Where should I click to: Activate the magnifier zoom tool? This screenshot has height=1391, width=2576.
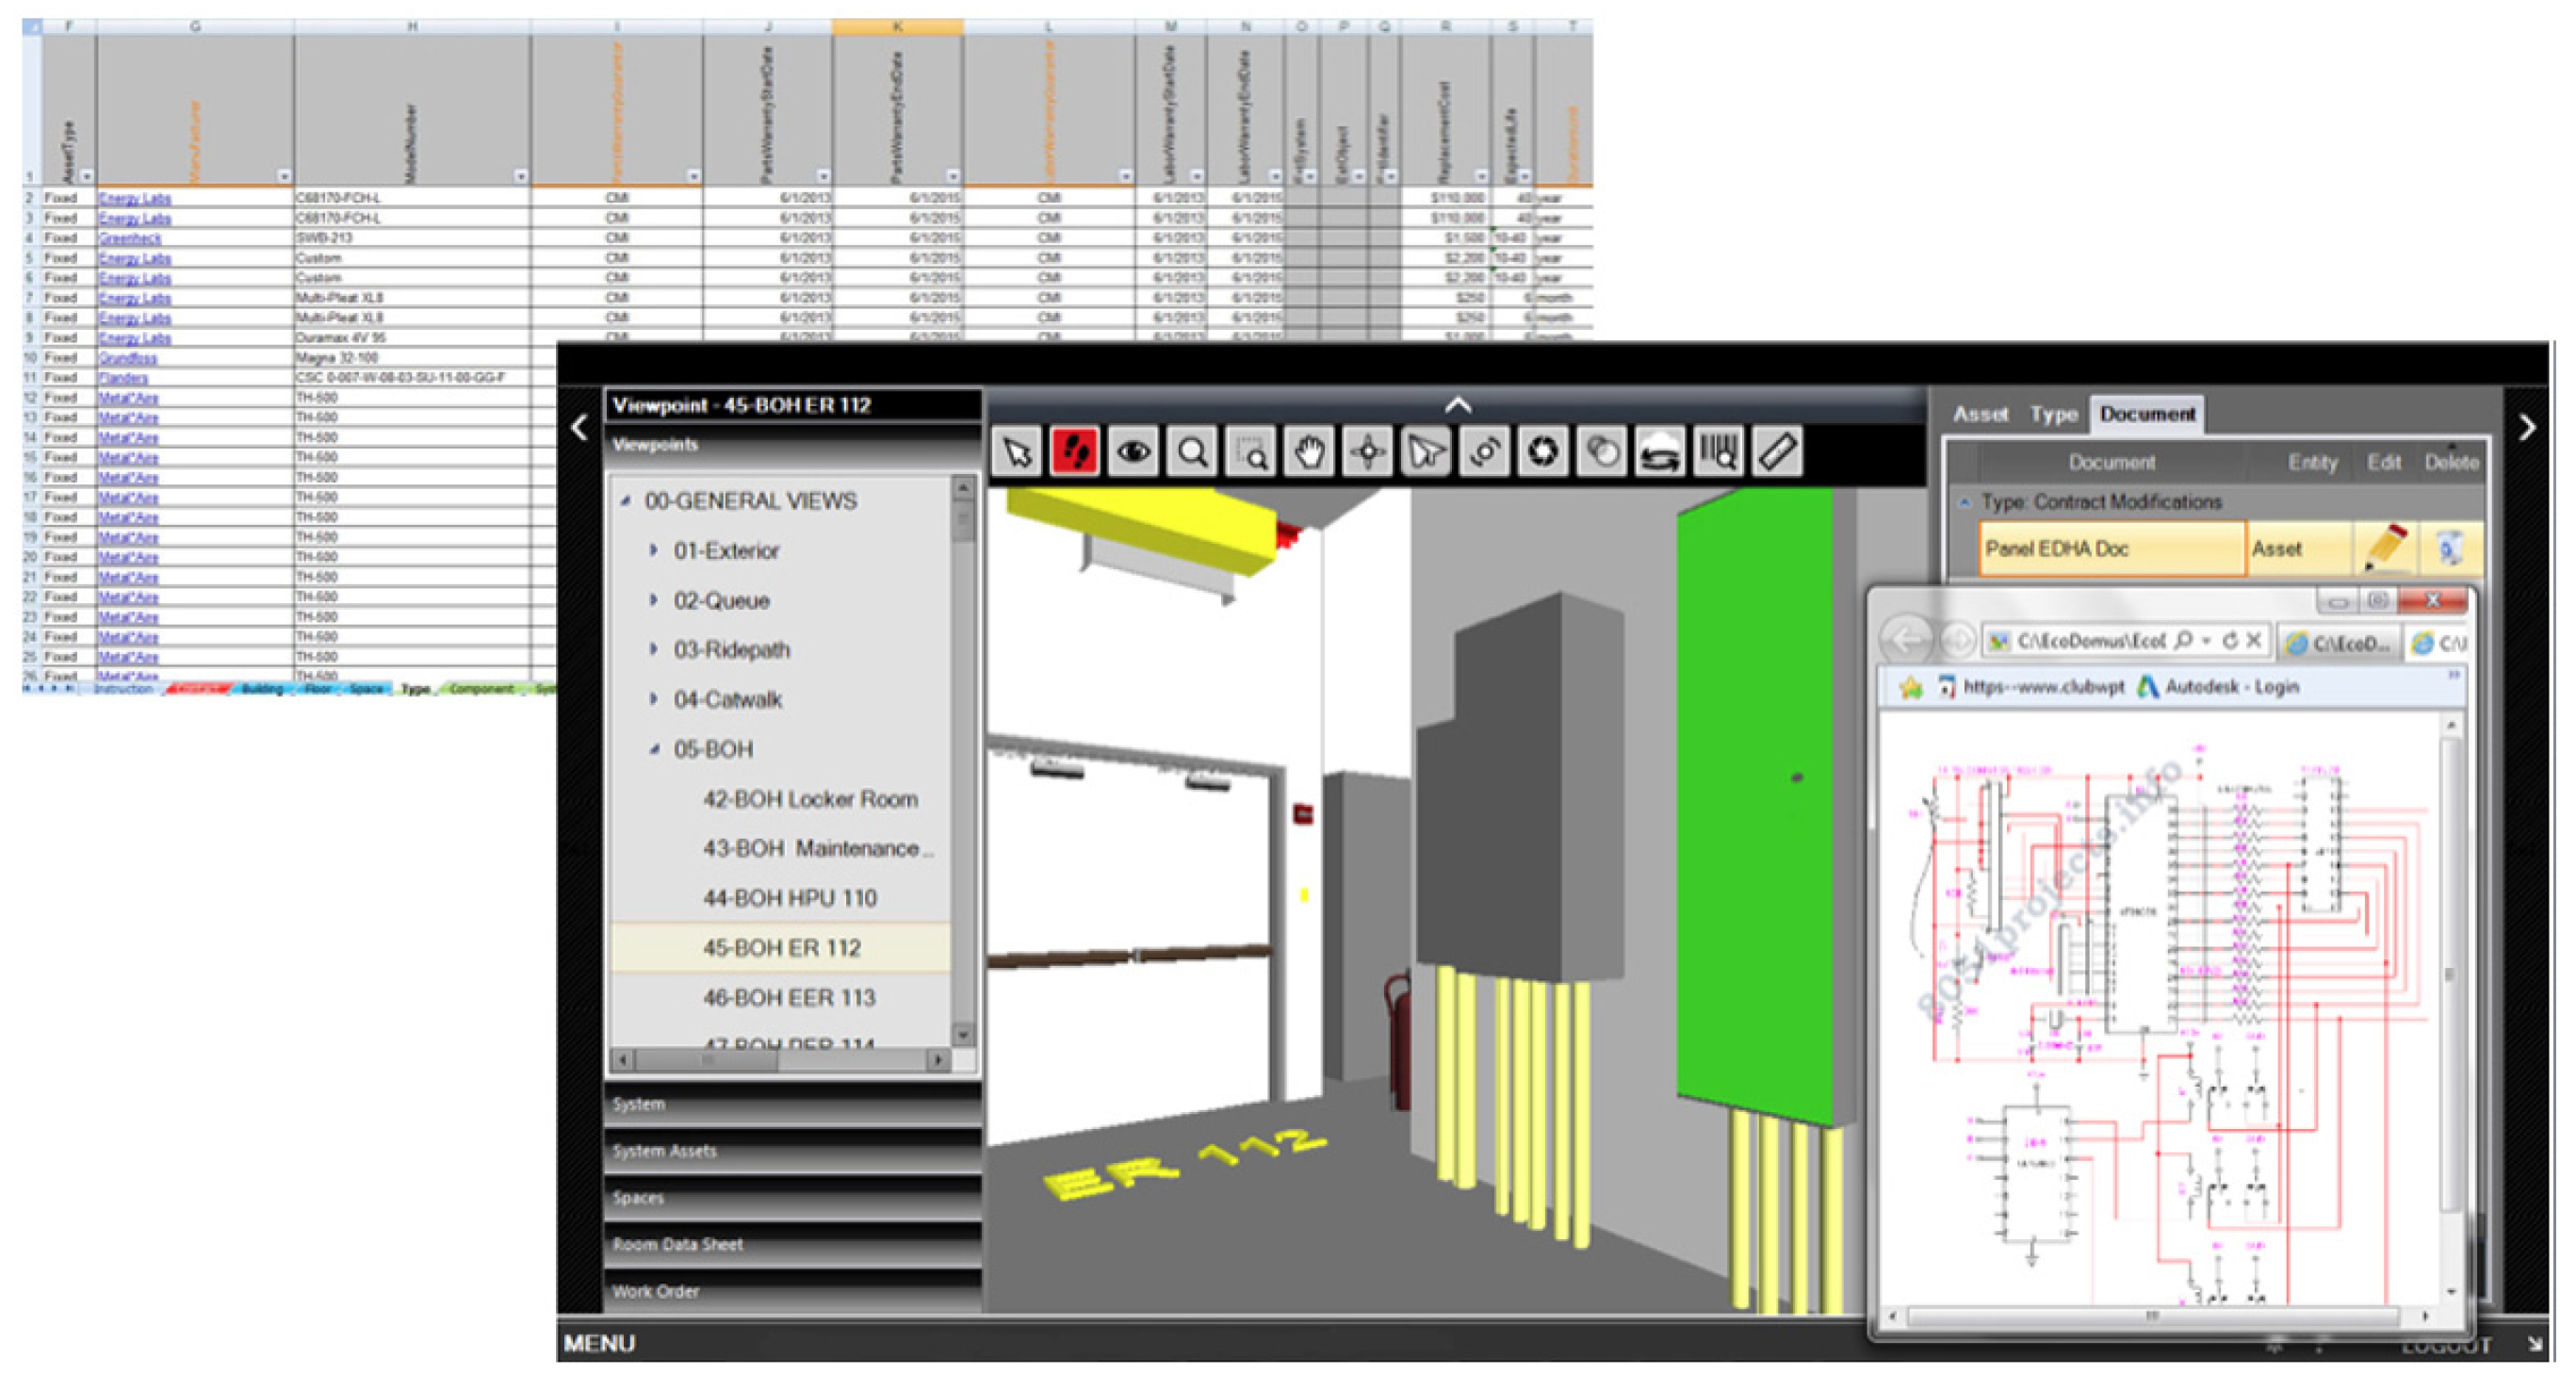[x=1191, y=453]
